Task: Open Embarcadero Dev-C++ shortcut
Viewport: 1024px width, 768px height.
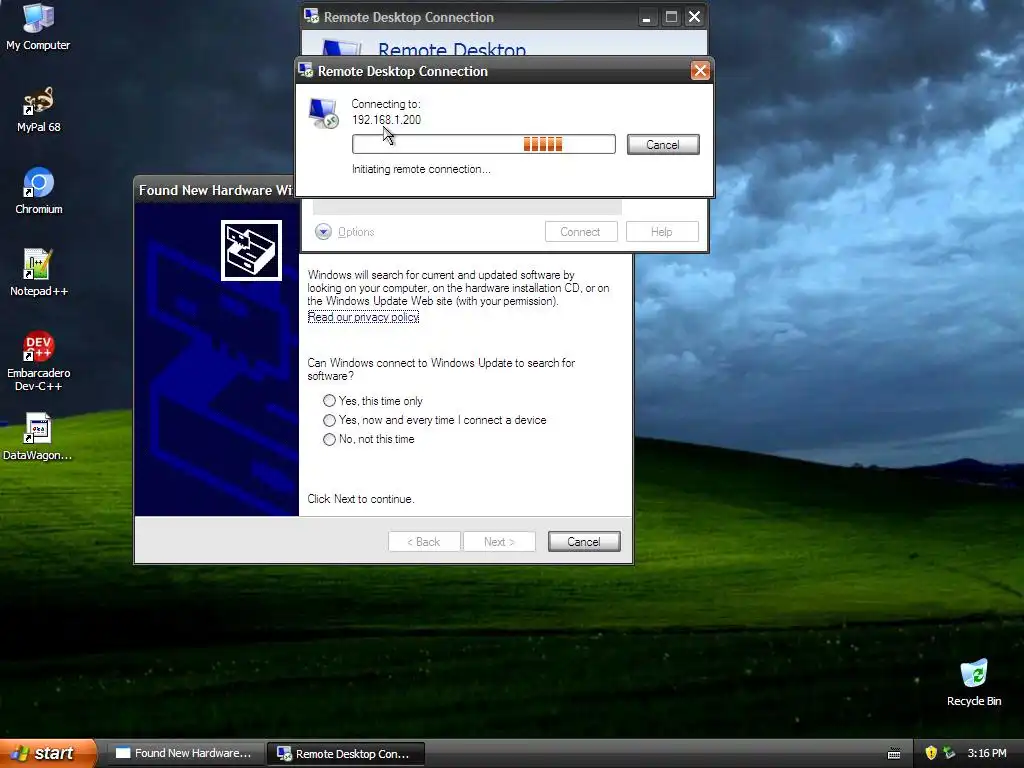Action: click(x=39, y=360)
